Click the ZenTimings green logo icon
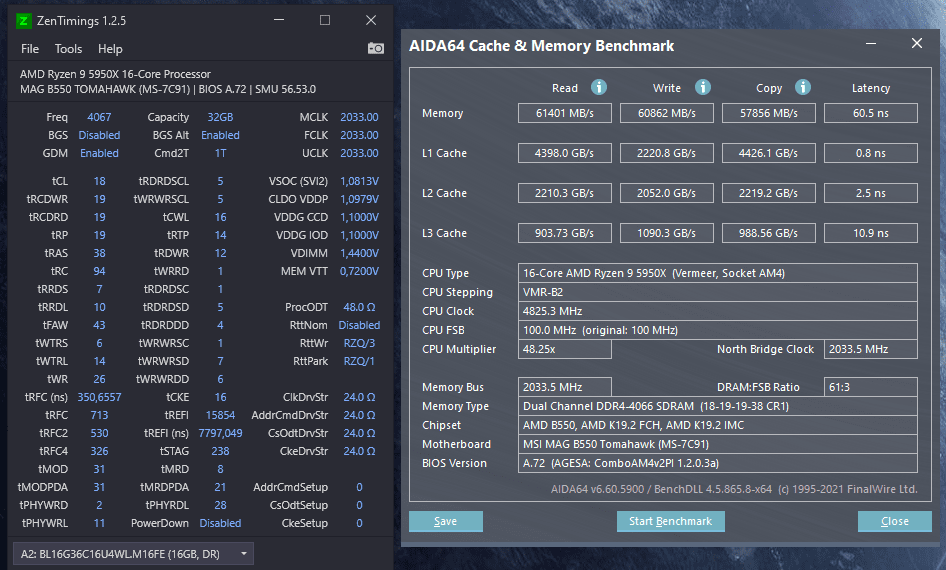The width and height of the screenshot is (946, 570). pyautogui.click(x=23, y=21)
